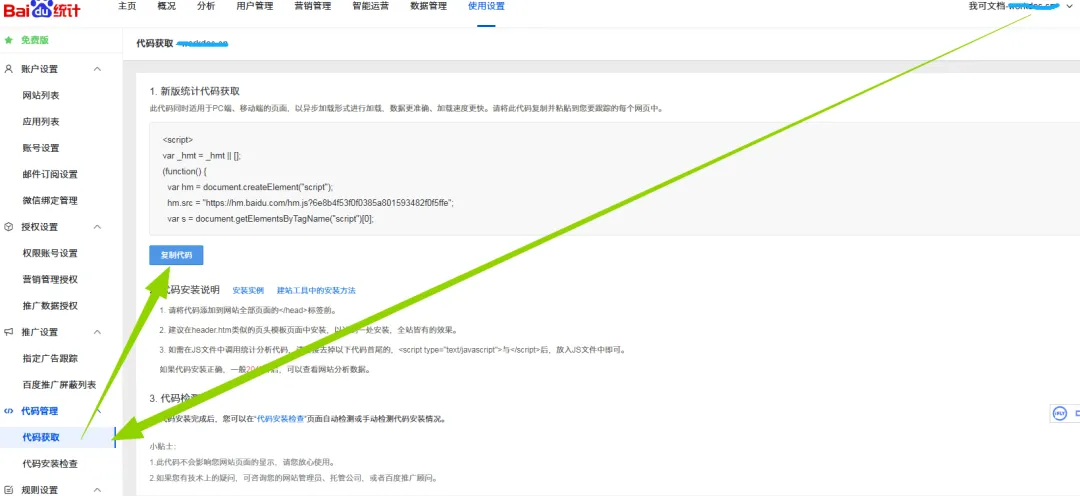
Task: Go to the 数据管理 tab
Action: tap(428, 6)
